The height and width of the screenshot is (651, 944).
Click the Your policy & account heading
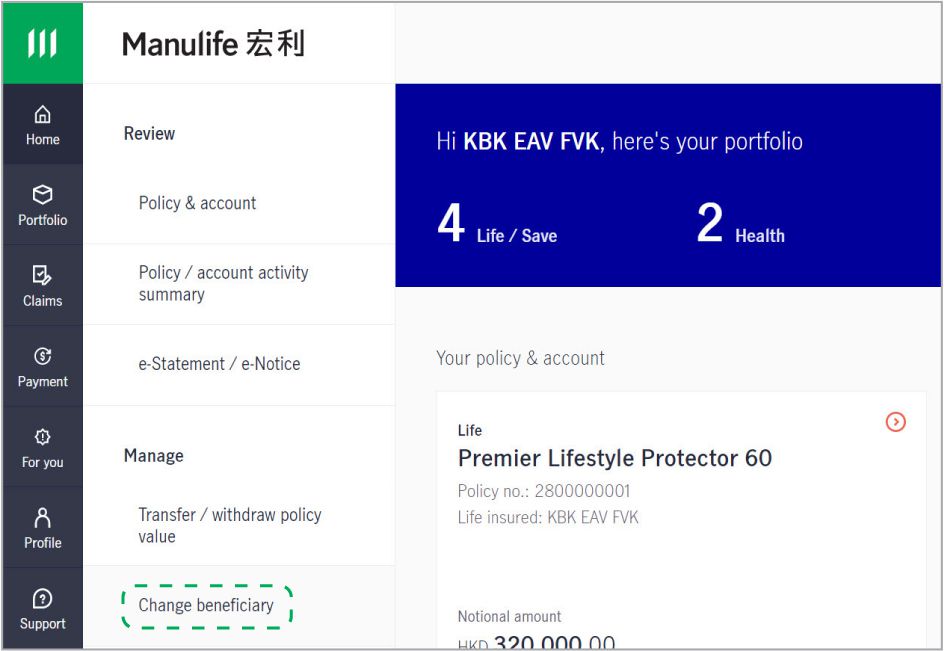[520, 358]
